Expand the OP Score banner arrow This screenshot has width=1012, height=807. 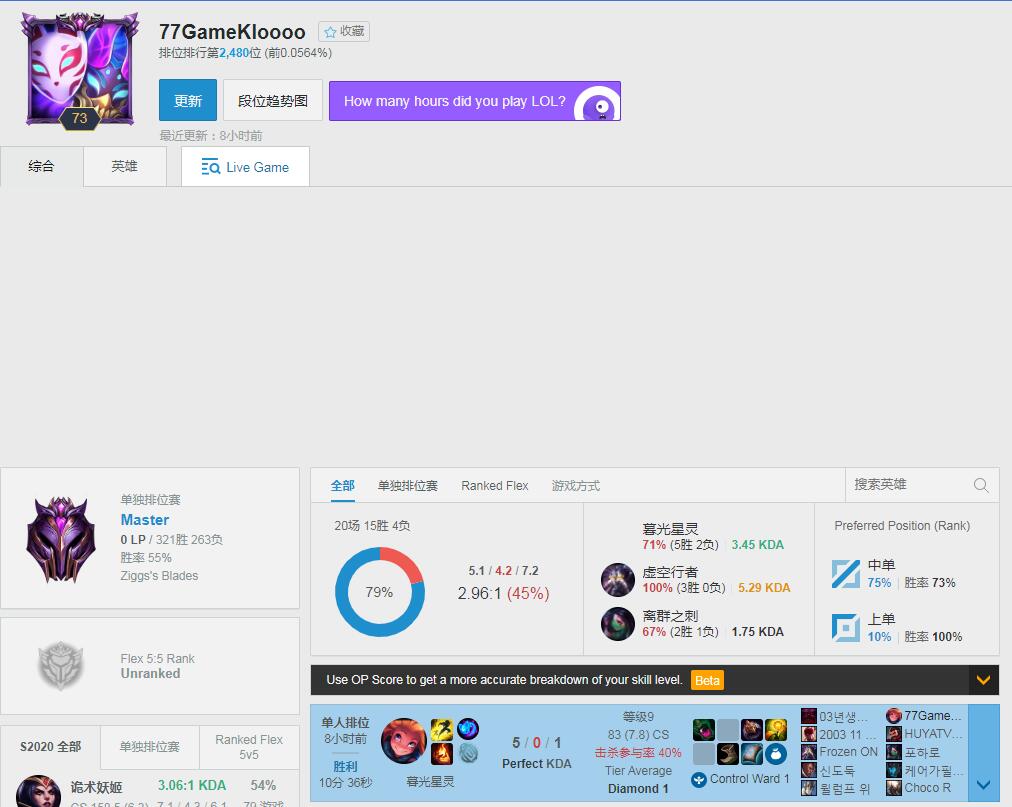point(983,680)
